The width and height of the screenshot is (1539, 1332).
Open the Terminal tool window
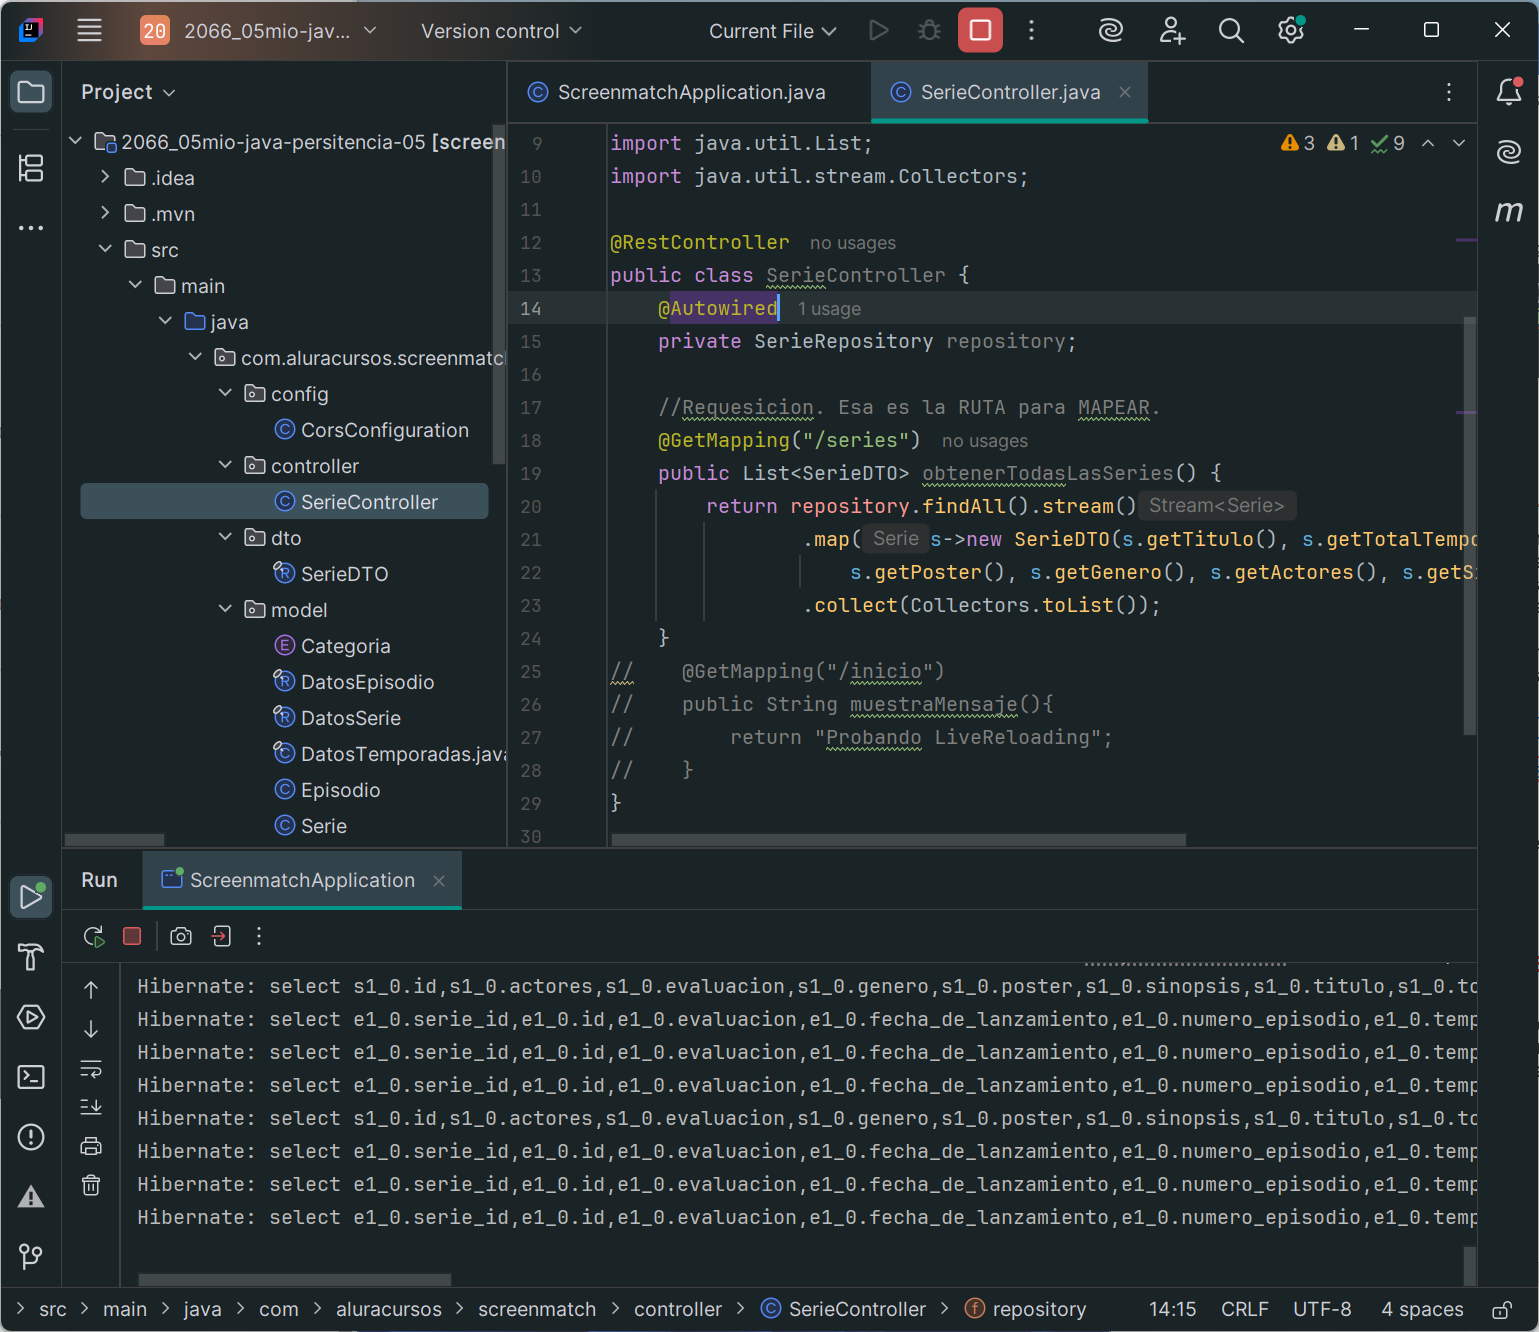(x=31, y=1077)
